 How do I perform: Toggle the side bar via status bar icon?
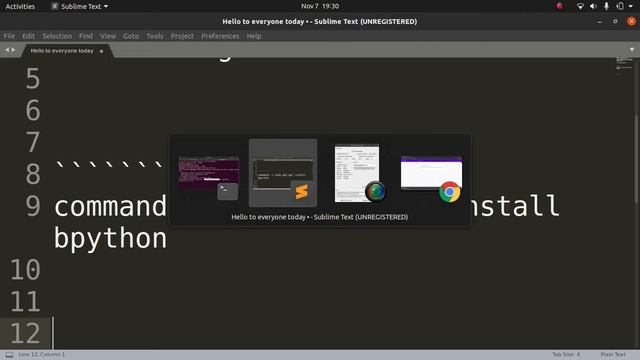(9, 355)
